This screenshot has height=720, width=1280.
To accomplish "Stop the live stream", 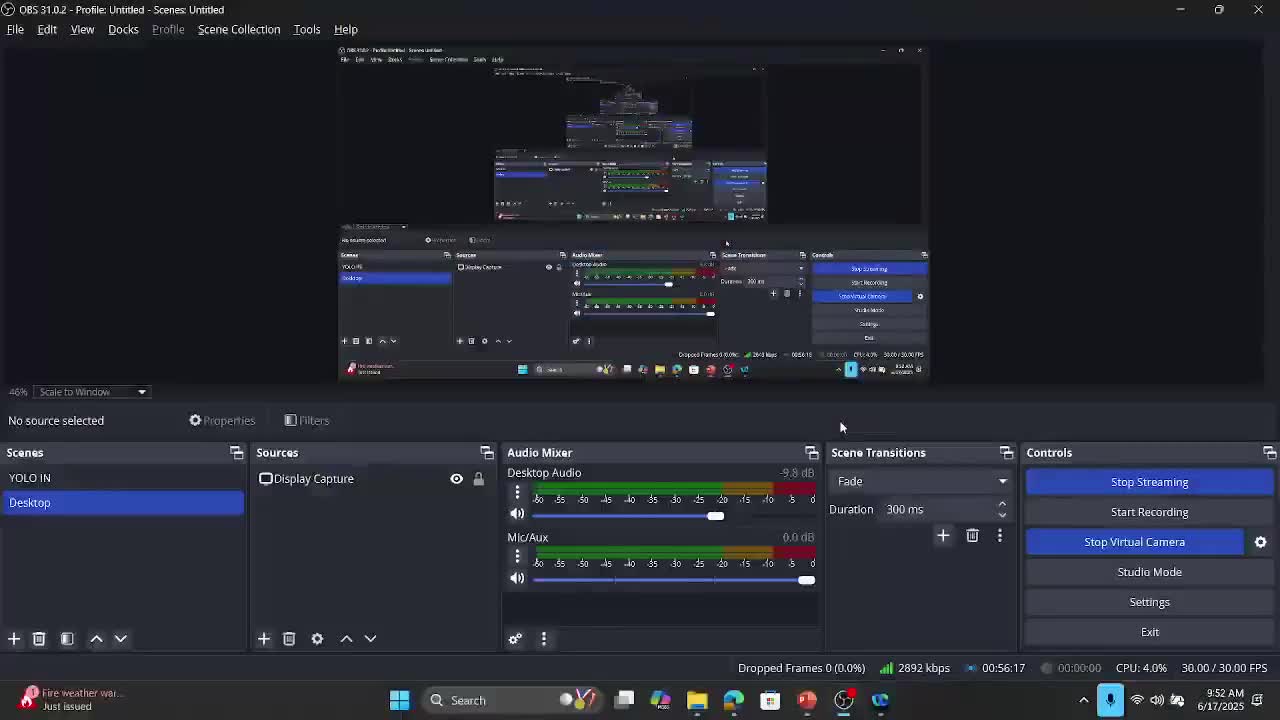I will click(x=1149, y=482).
